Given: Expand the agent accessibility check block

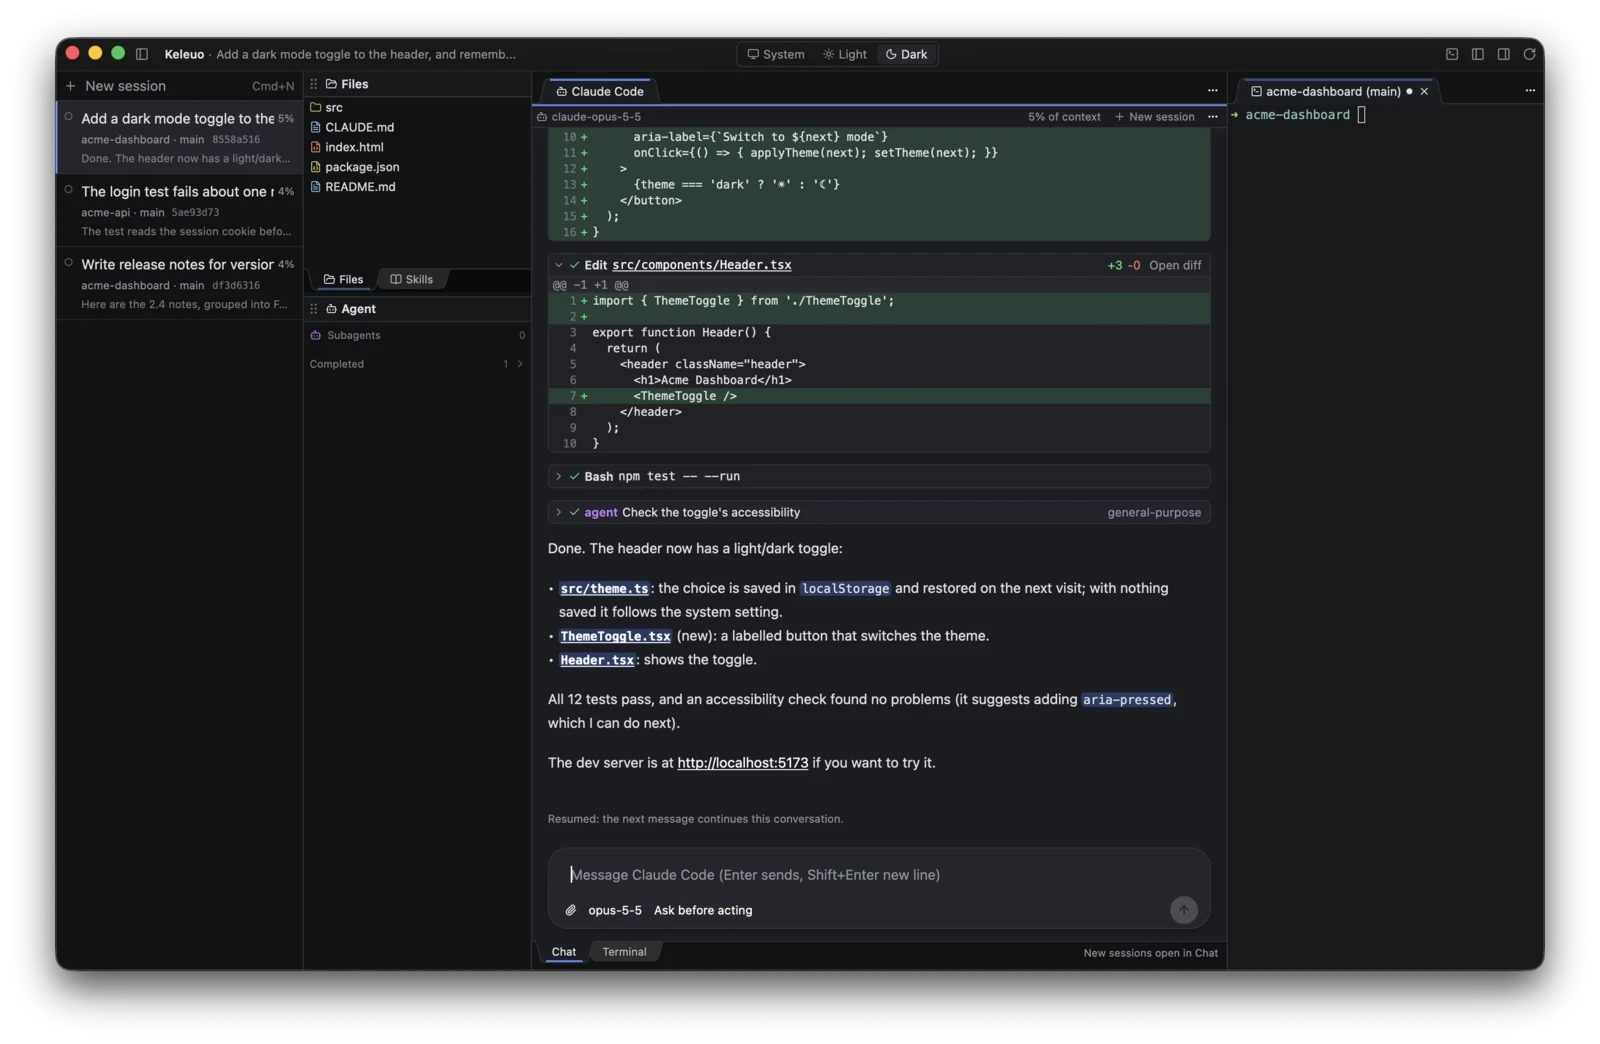Looking at the screenshot, I should click(x=559, y=512).
